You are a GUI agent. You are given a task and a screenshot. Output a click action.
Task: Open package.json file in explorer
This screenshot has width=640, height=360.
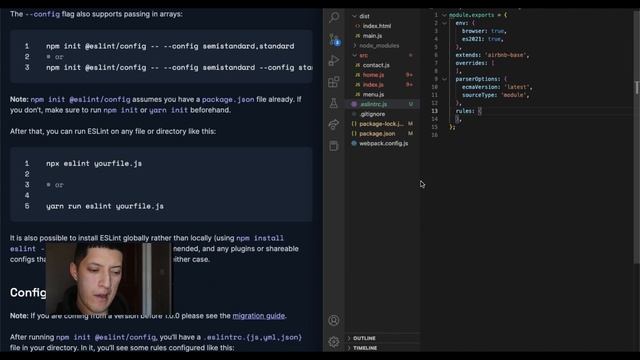click(x=377, y=134)
